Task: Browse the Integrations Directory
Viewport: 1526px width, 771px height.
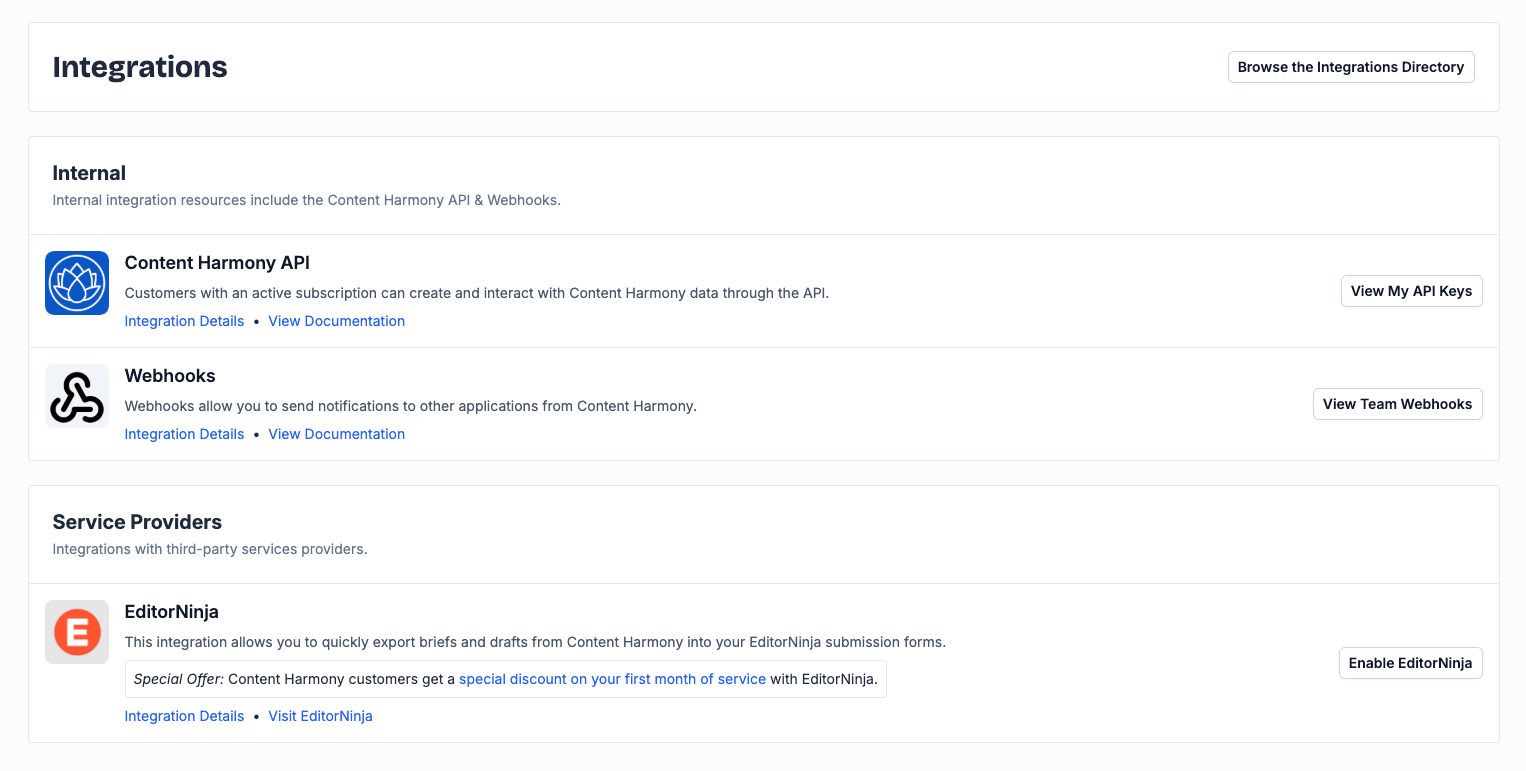Action: pos(1350,67)
